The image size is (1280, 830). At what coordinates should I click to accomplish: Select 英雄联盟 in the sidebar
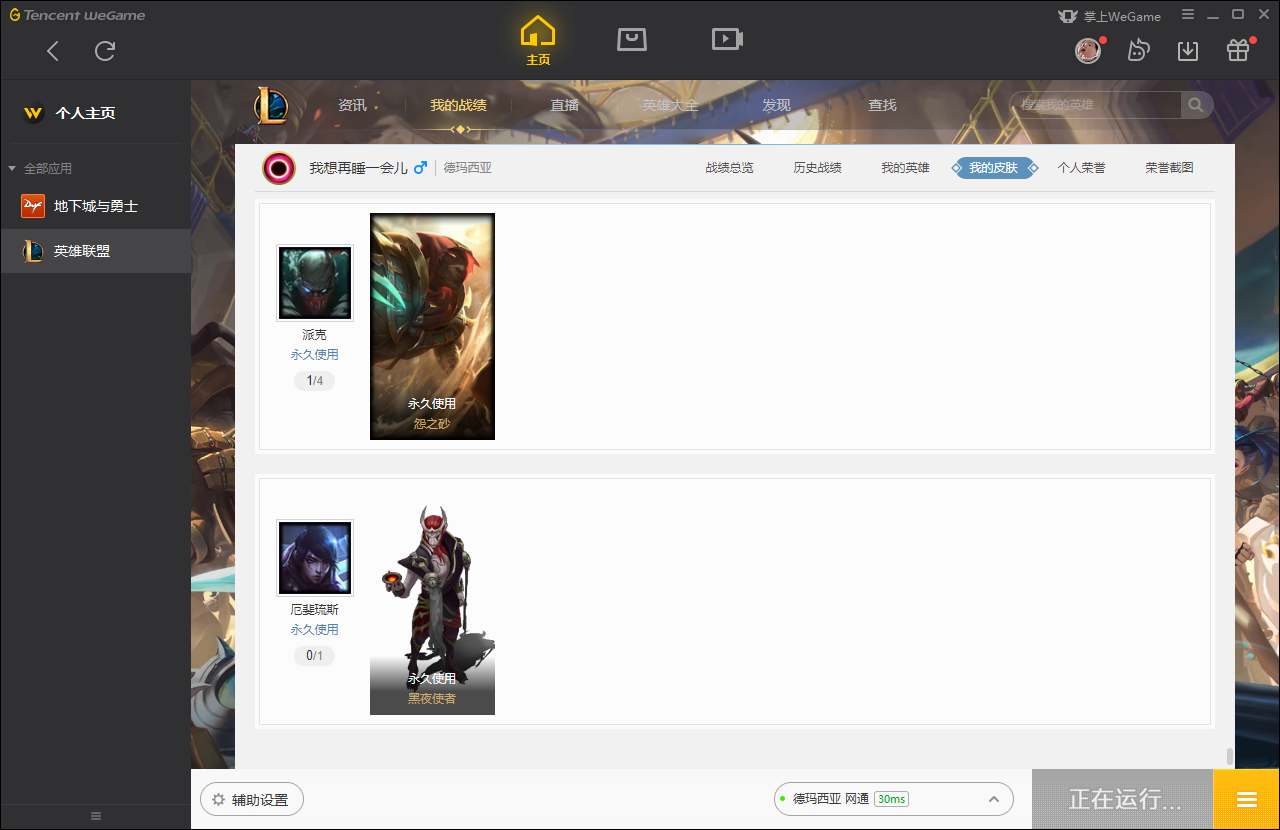coord(95,251)
